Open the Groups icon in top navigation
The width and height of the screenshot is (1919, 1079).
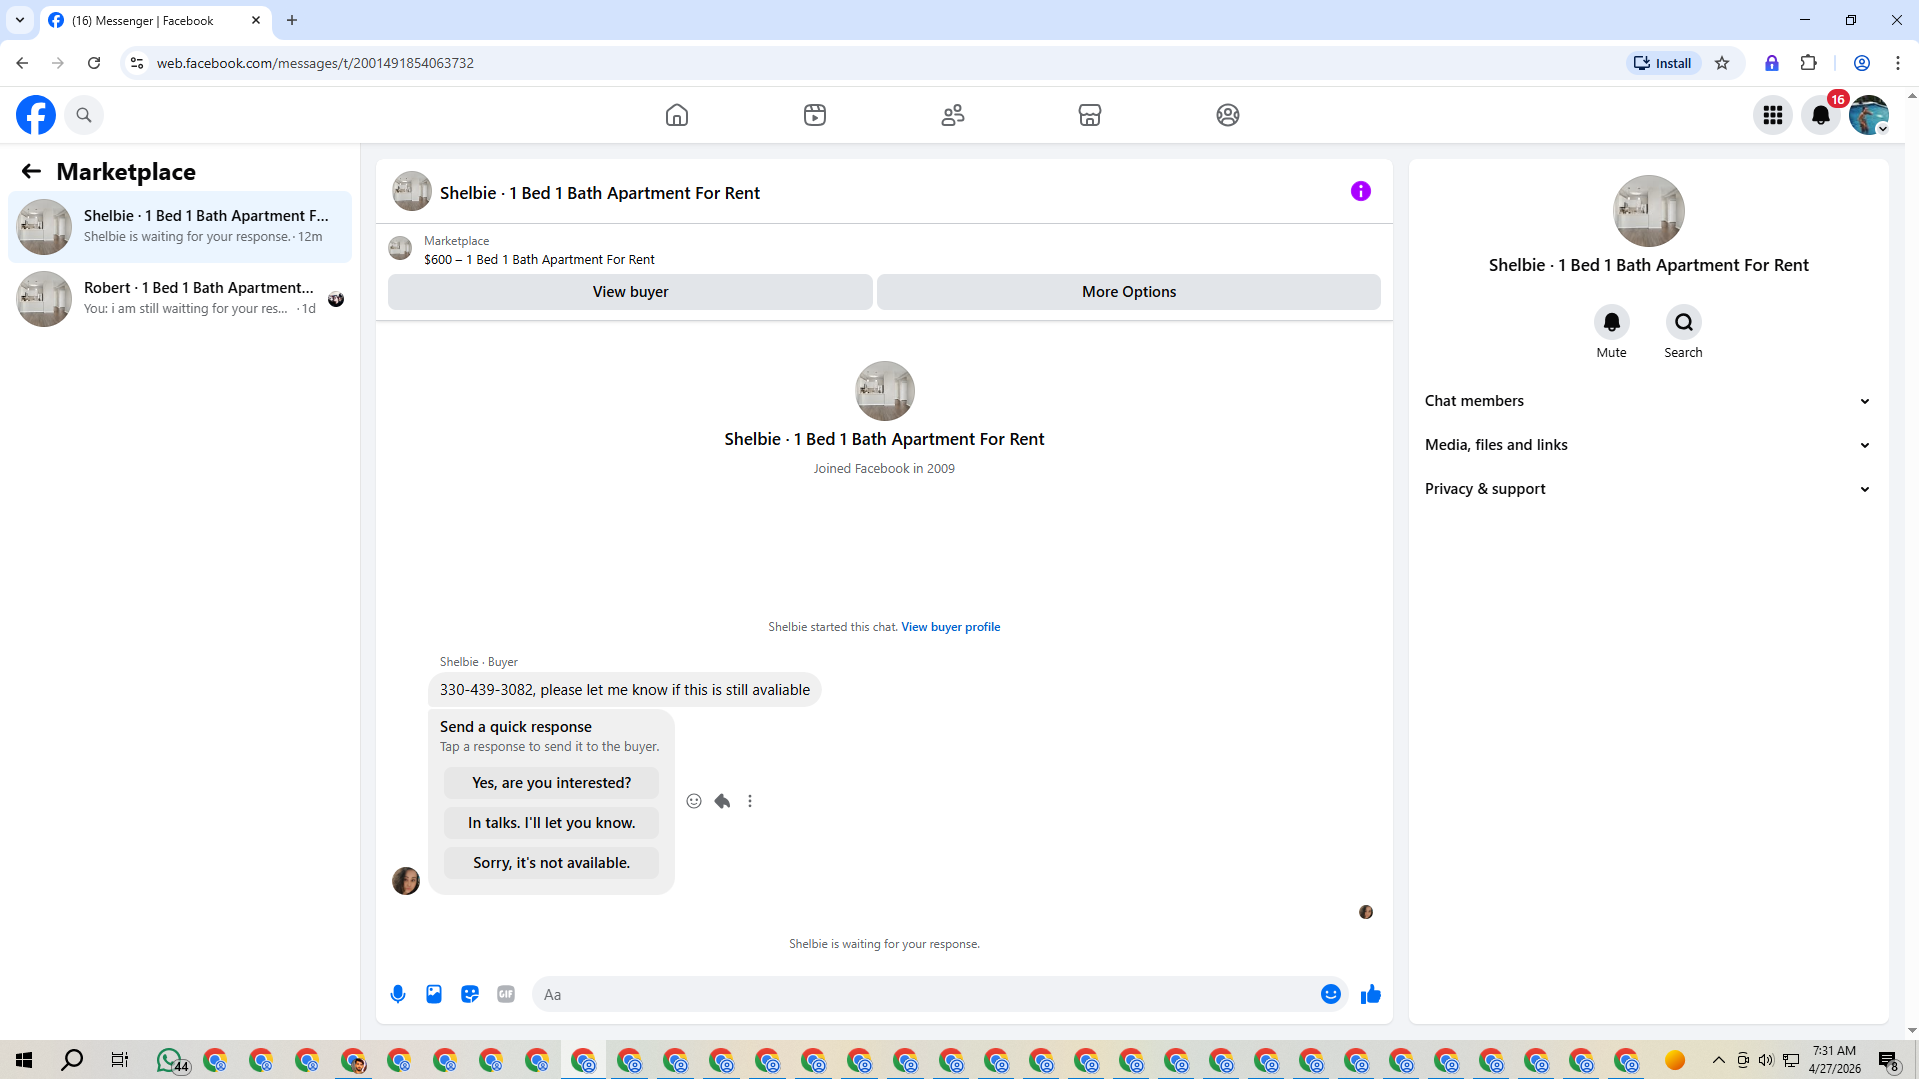(1228, 115)
